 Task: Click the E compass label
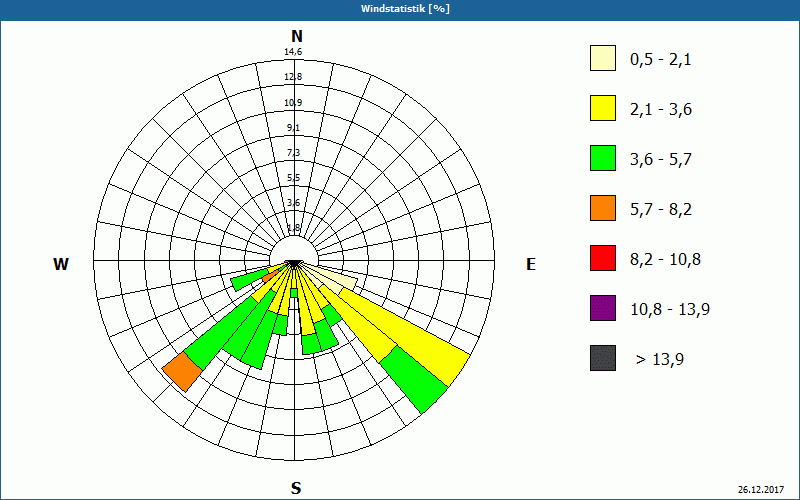[531, 264]
